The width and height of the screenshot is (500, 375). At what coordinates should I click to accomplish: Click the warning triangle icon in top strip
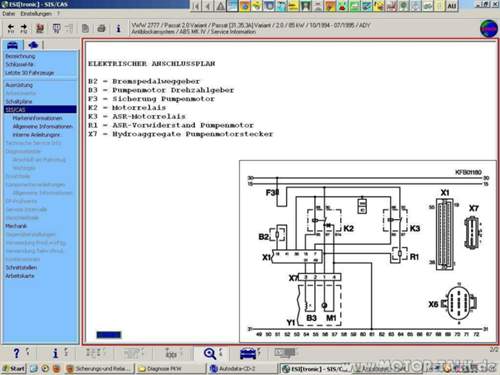point(220,6)
